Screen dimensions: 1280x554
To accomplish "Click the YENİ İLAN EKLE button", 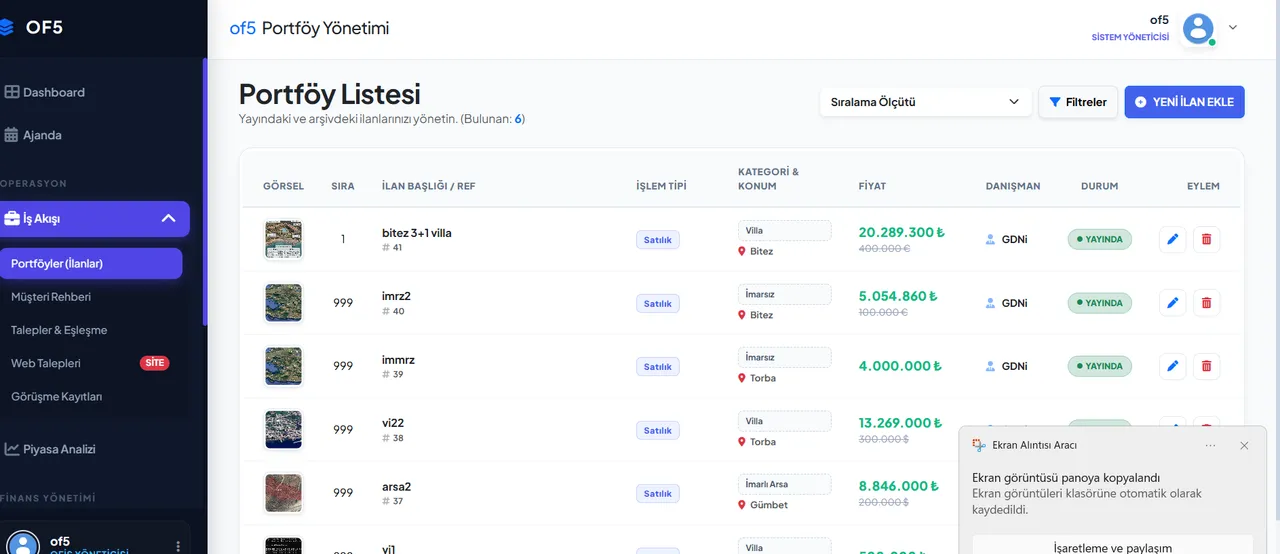I will pos(1184,102).
